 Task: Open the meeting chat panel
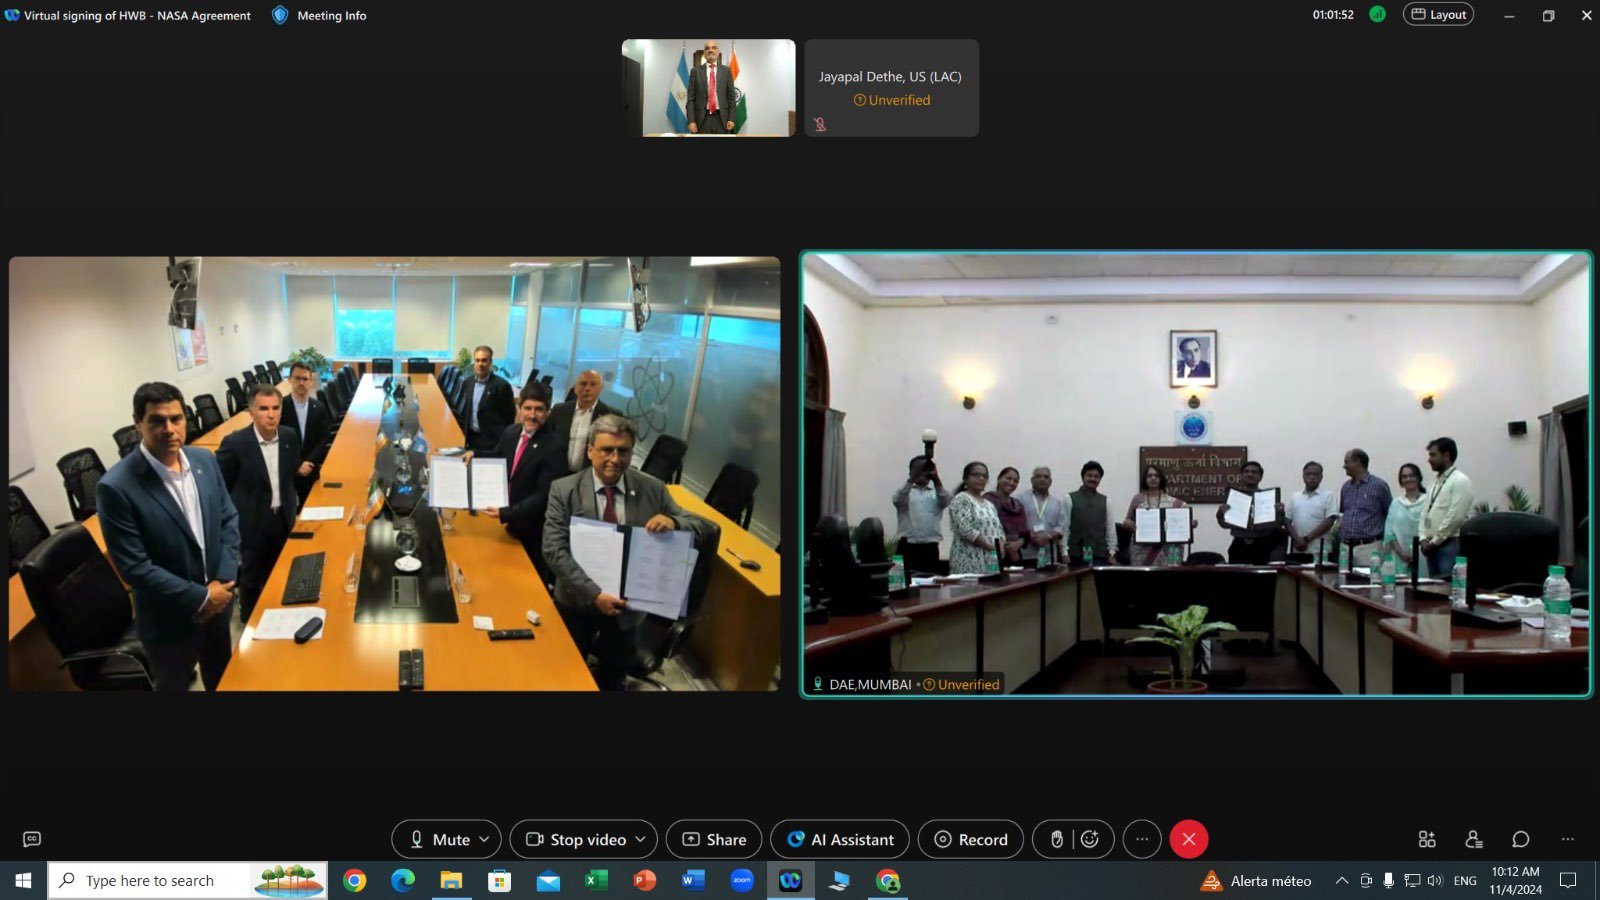pyautogui.click(x=1520, y=839)
